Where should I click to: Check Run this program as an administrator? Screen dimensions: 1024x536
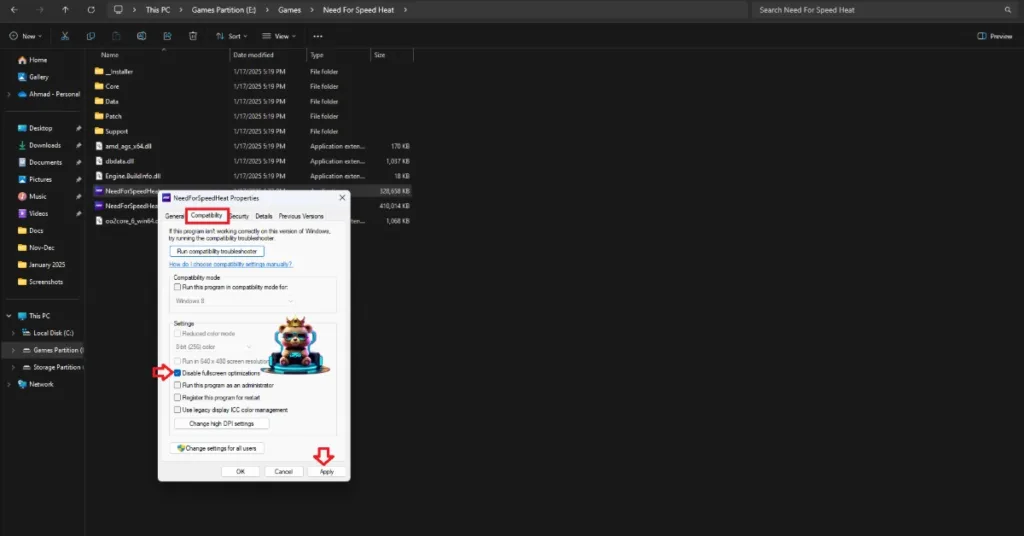177,385
